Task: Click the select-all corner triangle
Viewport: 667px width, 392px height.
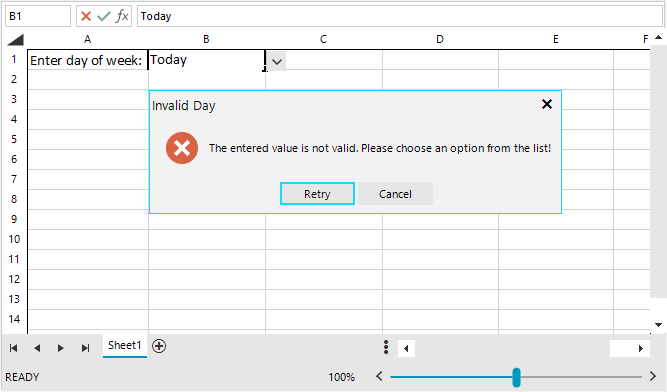Action: (16, 40)
